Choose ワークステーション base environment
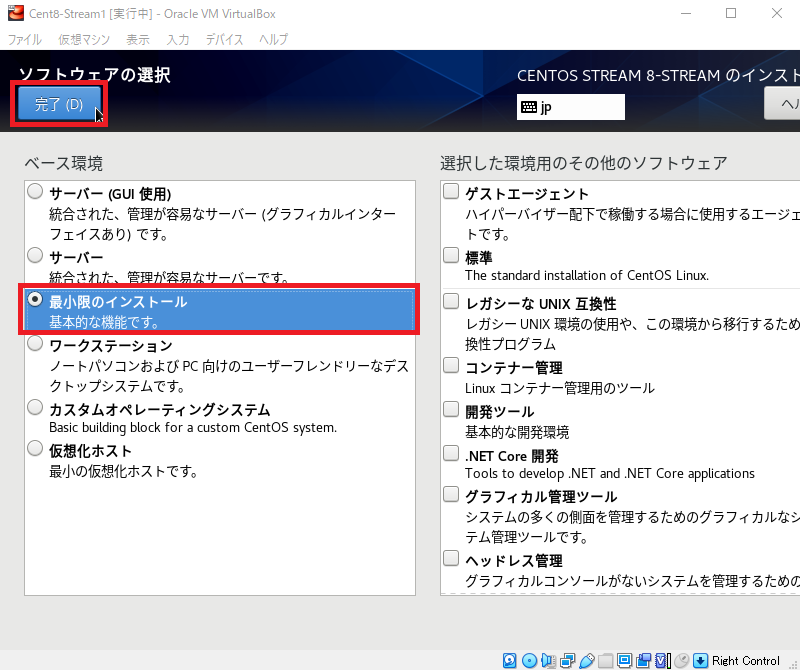Screen dimensions: 800x670 35,343
